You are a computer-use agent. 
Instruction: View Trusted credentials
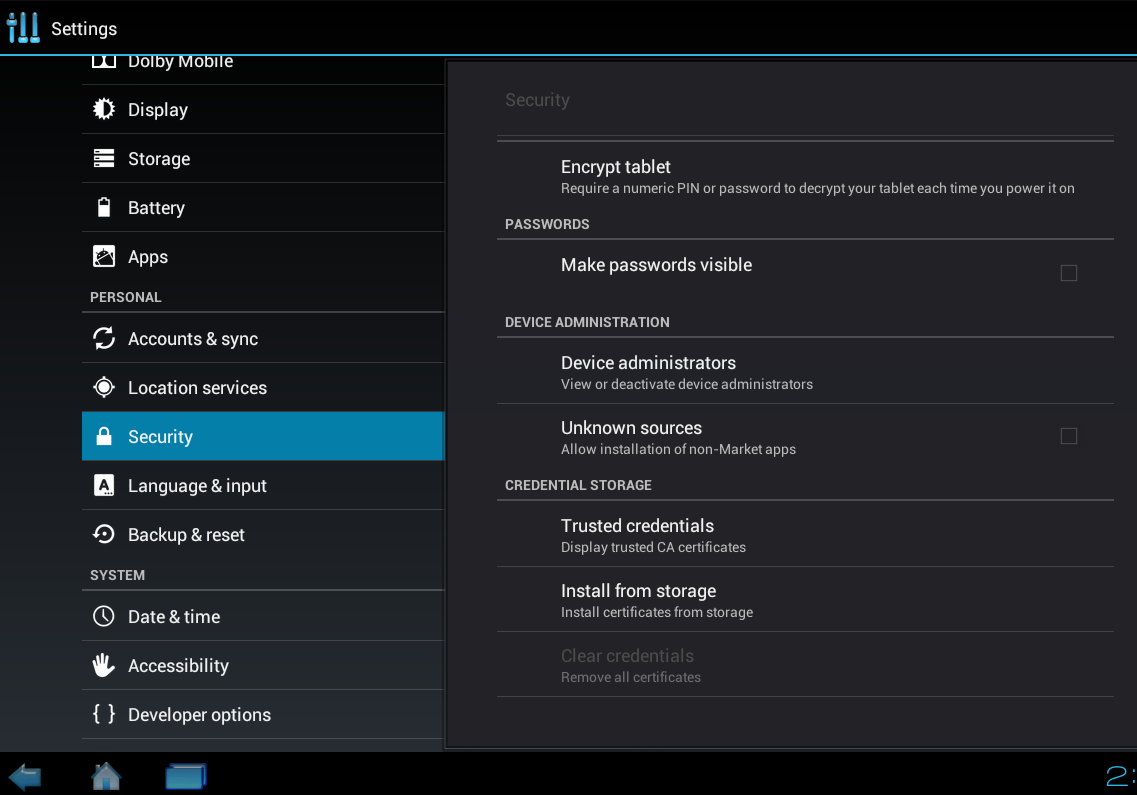click(x=805, y=535)
